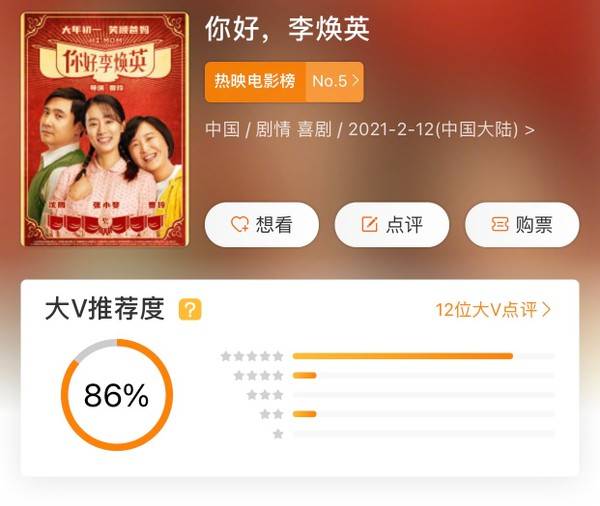The width and height of the screenshot is (600, 506).
Task: Tap the 点评 review button
Action: [x=392, y=225]
